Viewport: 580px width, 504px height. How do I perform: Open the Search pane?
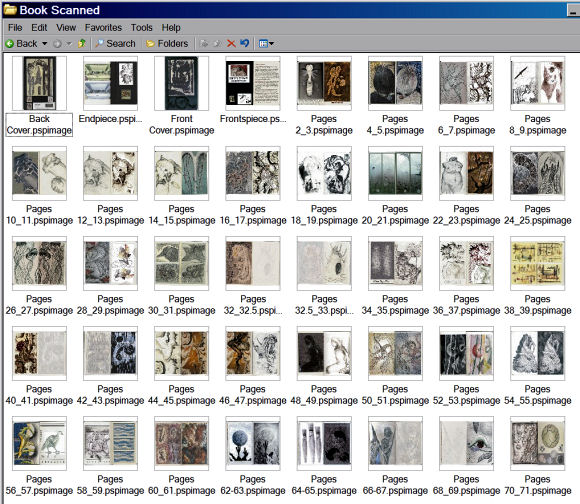coord(115,44)
